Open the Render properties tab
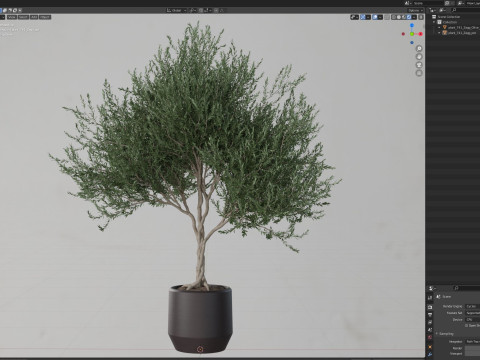This screenshot has width=480, height=360. (x=430, y=307)
